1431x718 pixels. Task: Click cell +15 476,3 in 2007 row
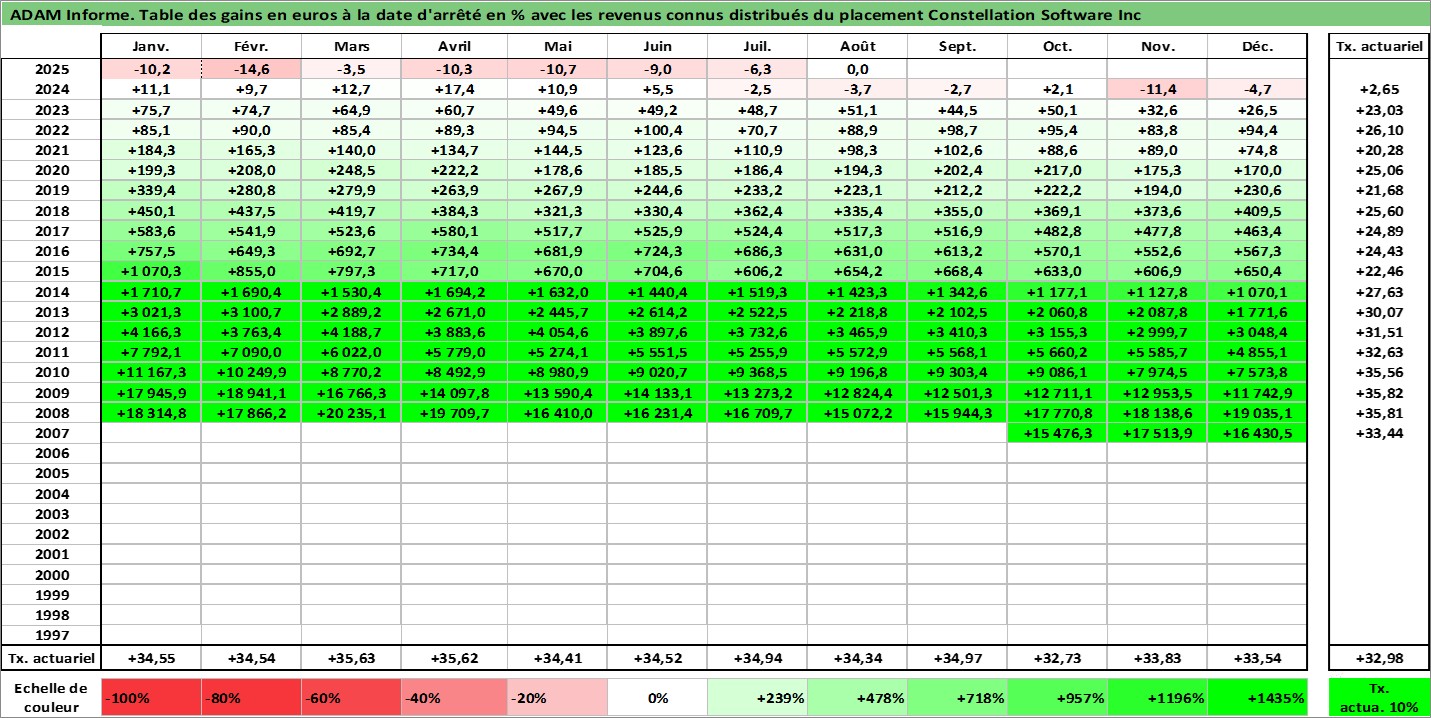click(1057, 433)
